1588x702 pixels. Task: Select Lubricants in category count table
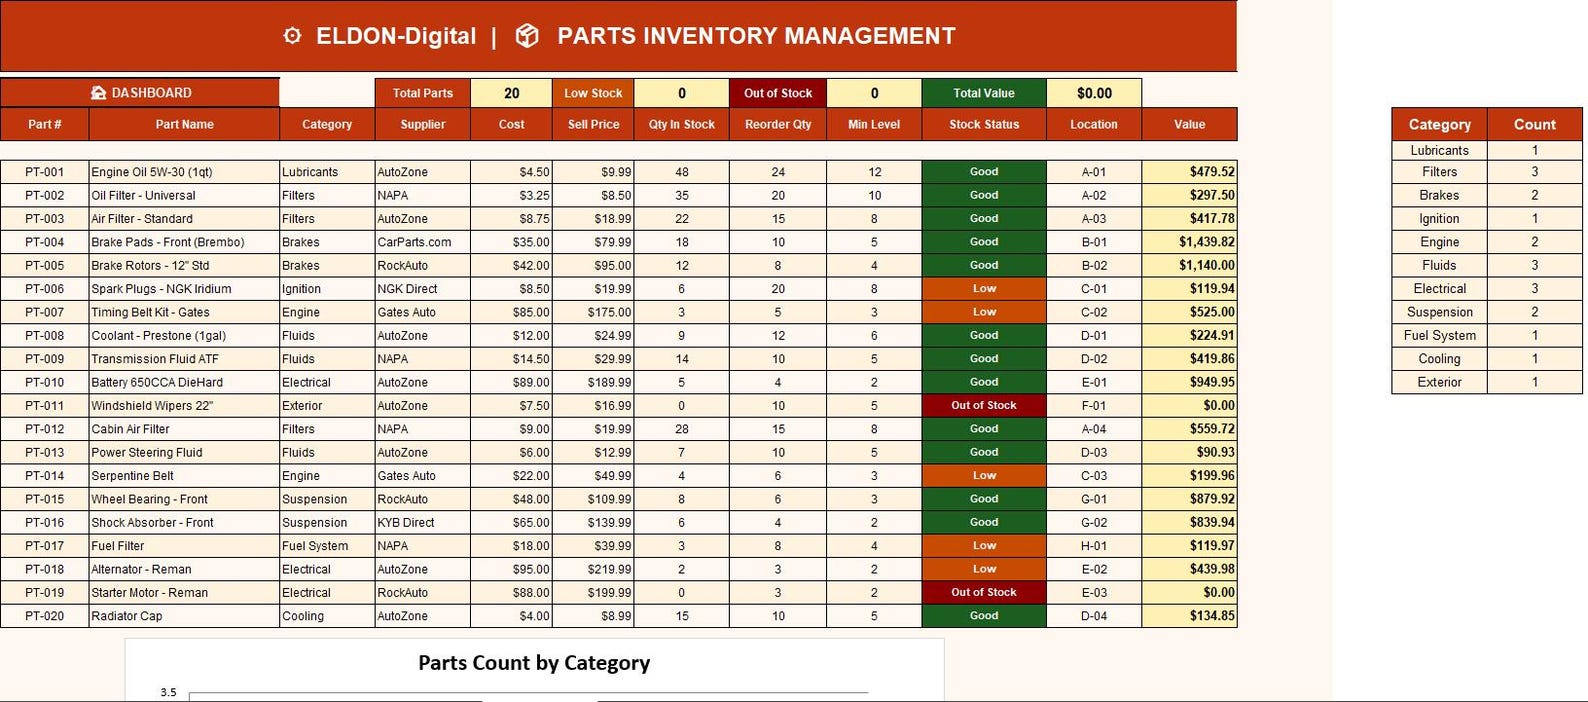click(1439, 151)
